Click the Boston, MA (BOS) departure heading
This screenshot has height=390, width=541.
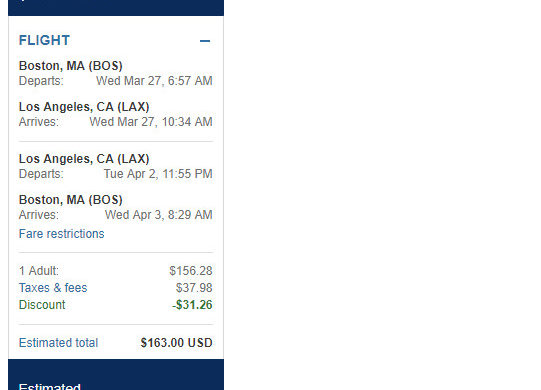point(71,66)
